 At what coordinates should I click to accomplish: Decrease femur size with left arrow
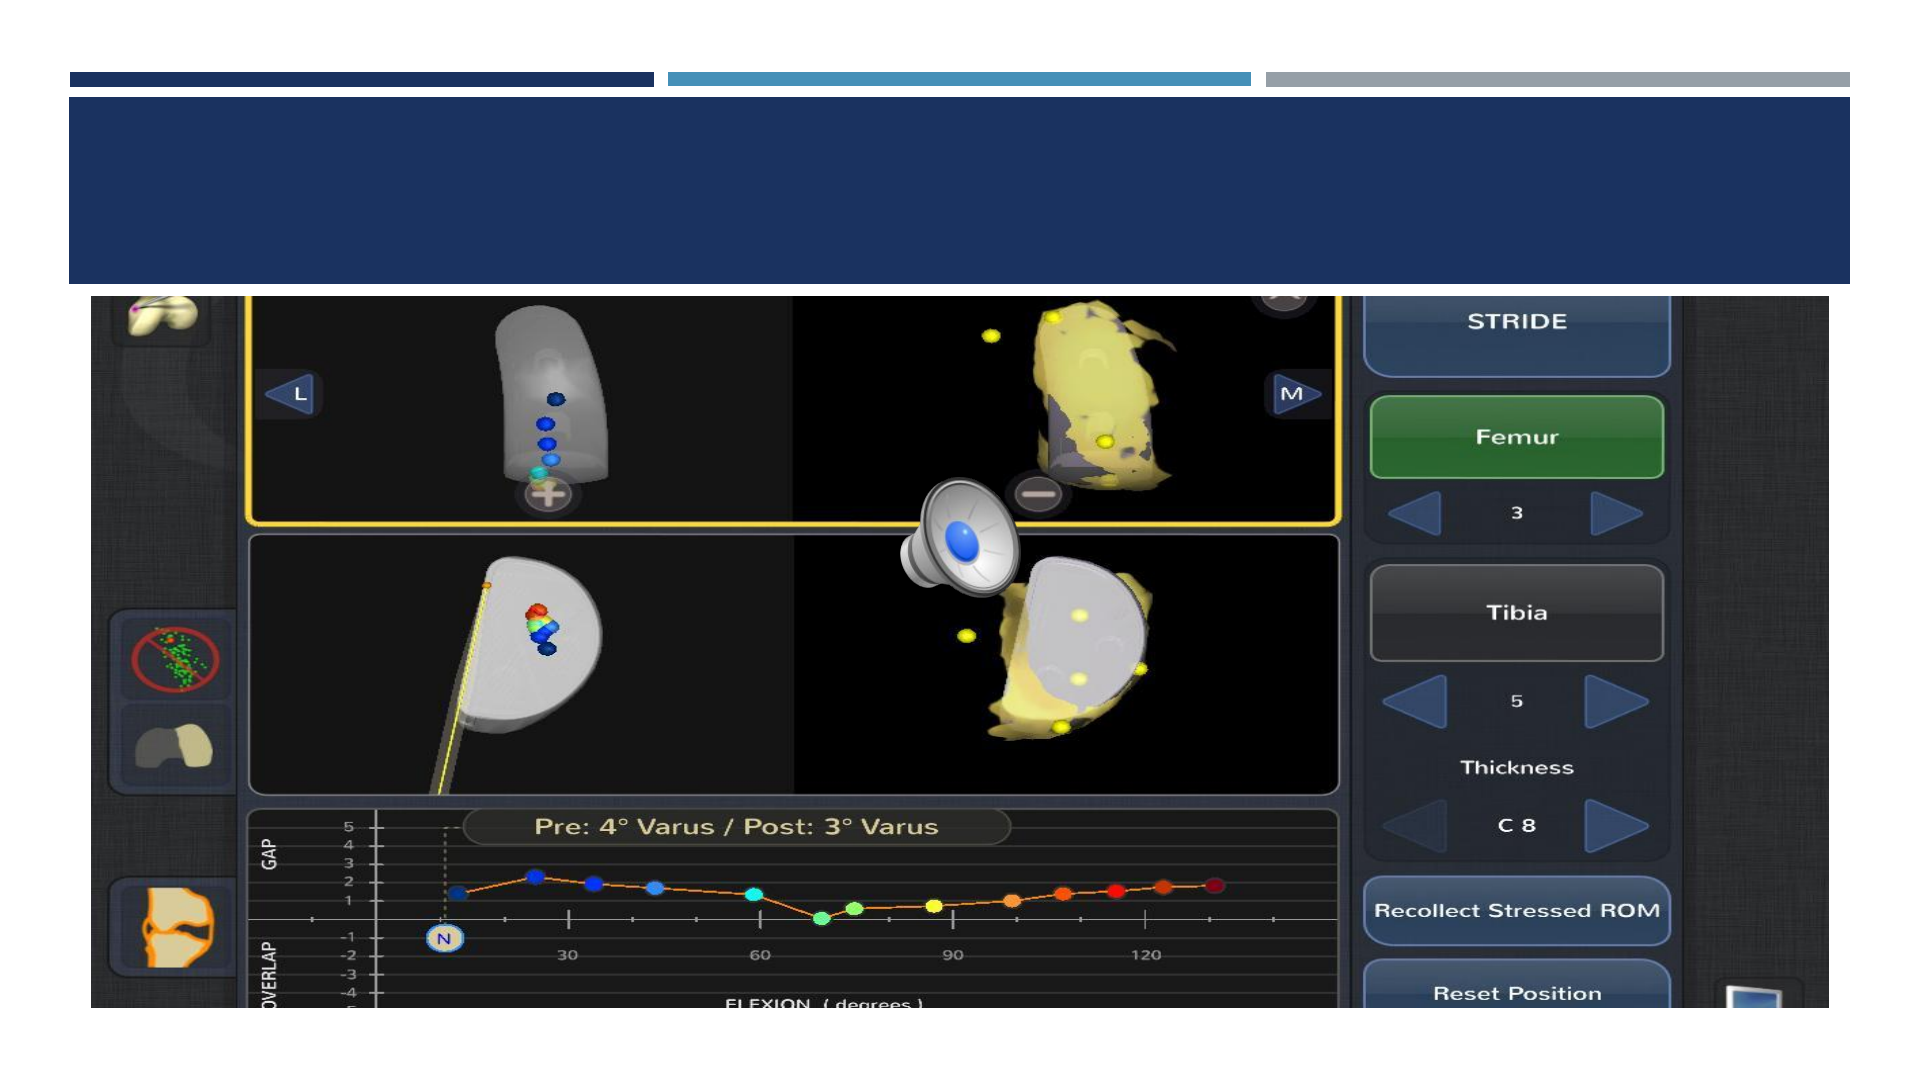[x=1415, y=513]
